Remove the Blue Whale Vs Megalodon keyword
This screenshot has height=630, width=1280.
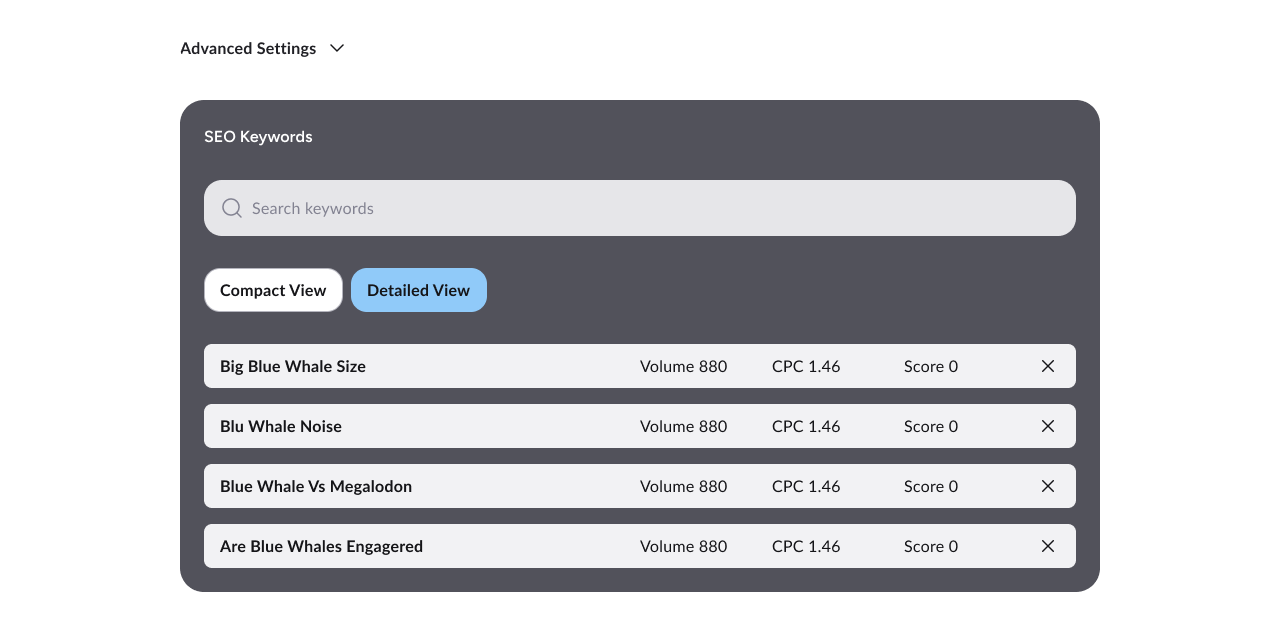[1047, 486]
